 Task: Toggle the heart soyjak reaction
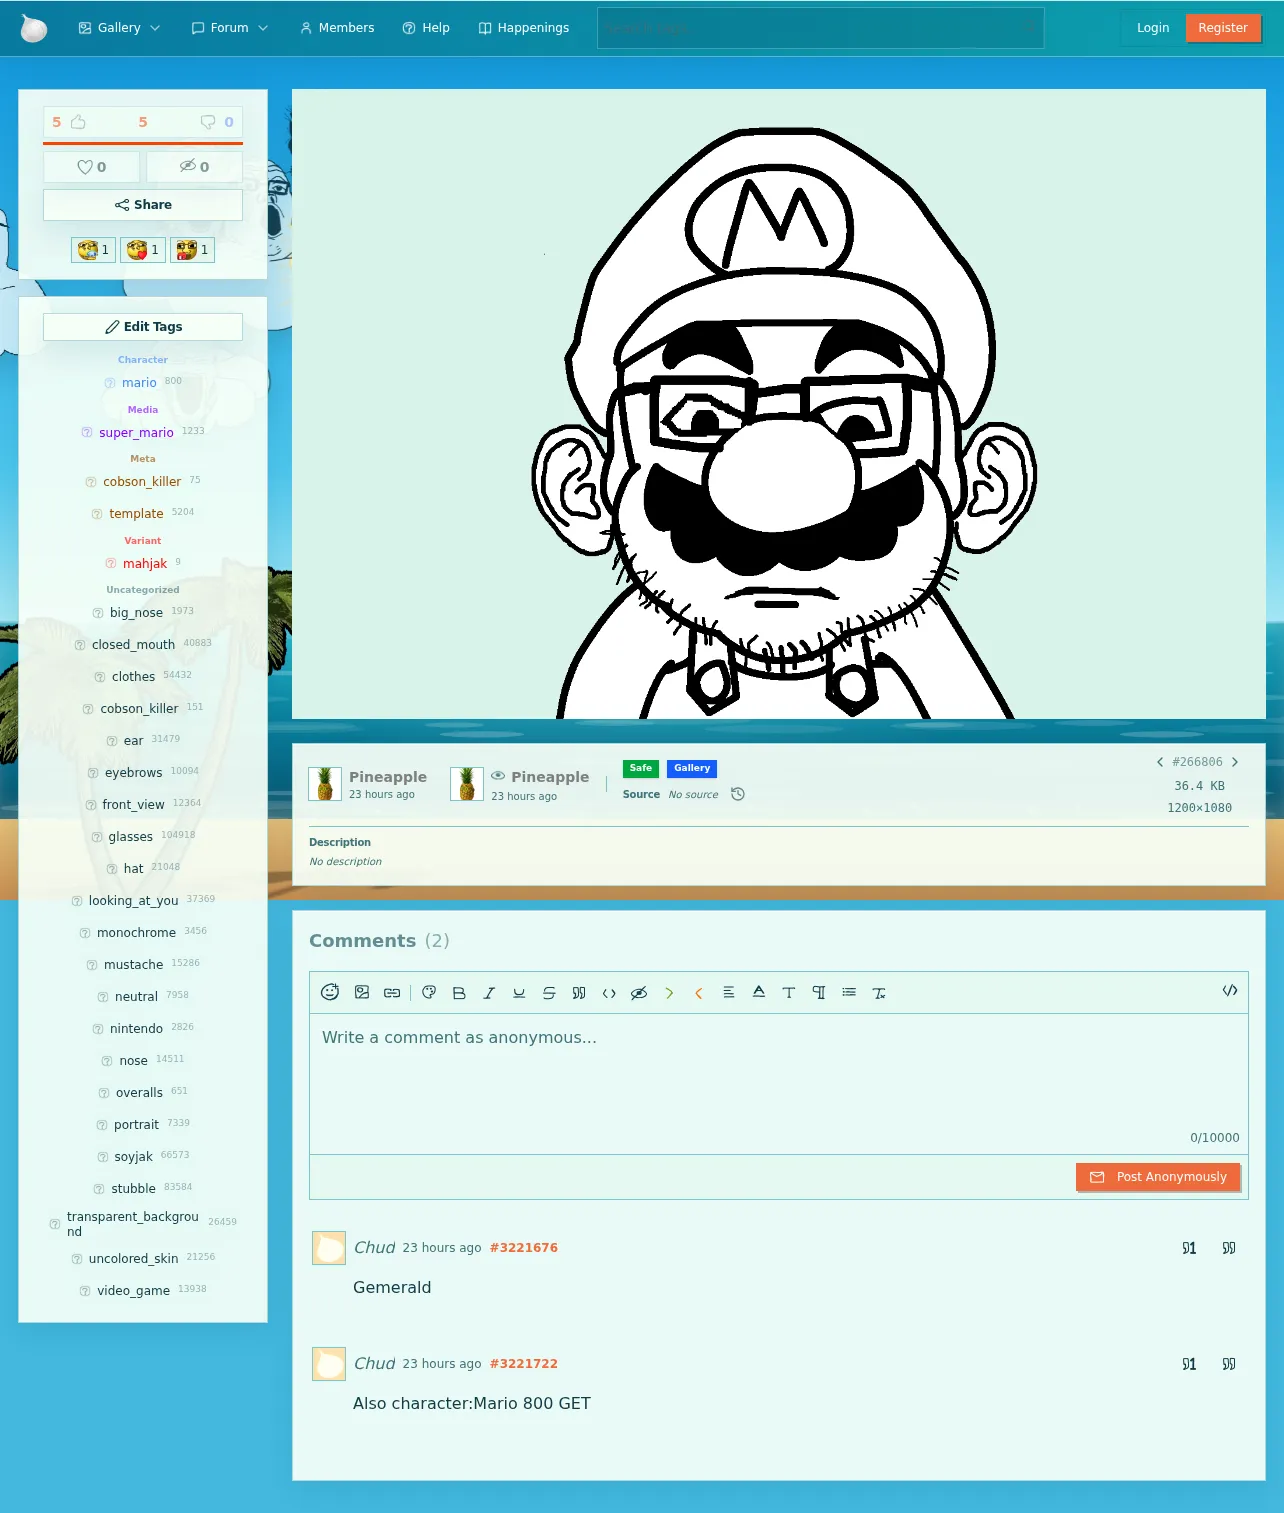pos(143,250)
